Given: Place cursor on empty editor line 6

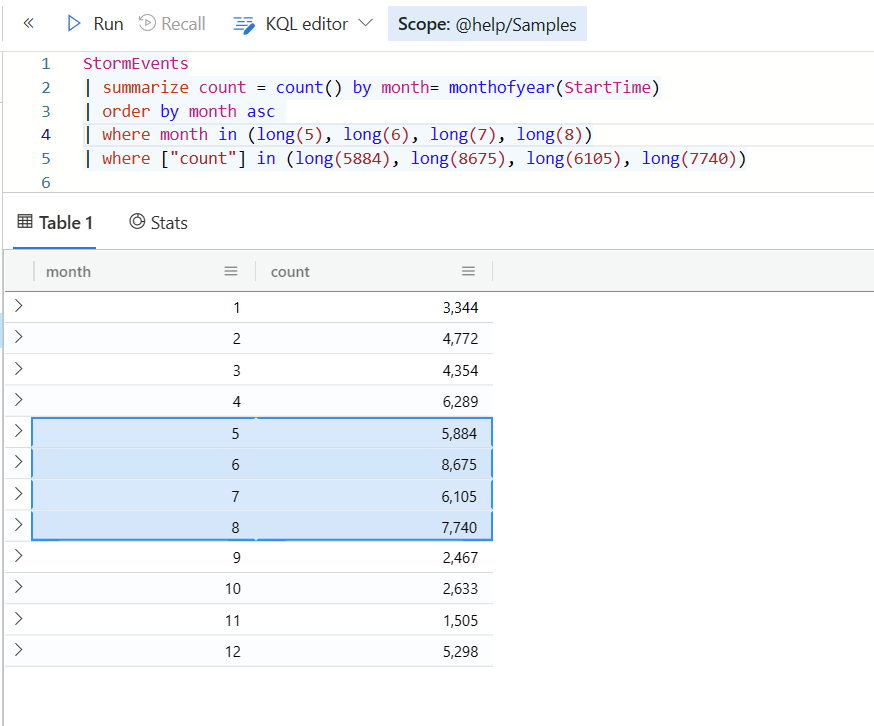Looking at the screenshot, I should tap(300, 183).
